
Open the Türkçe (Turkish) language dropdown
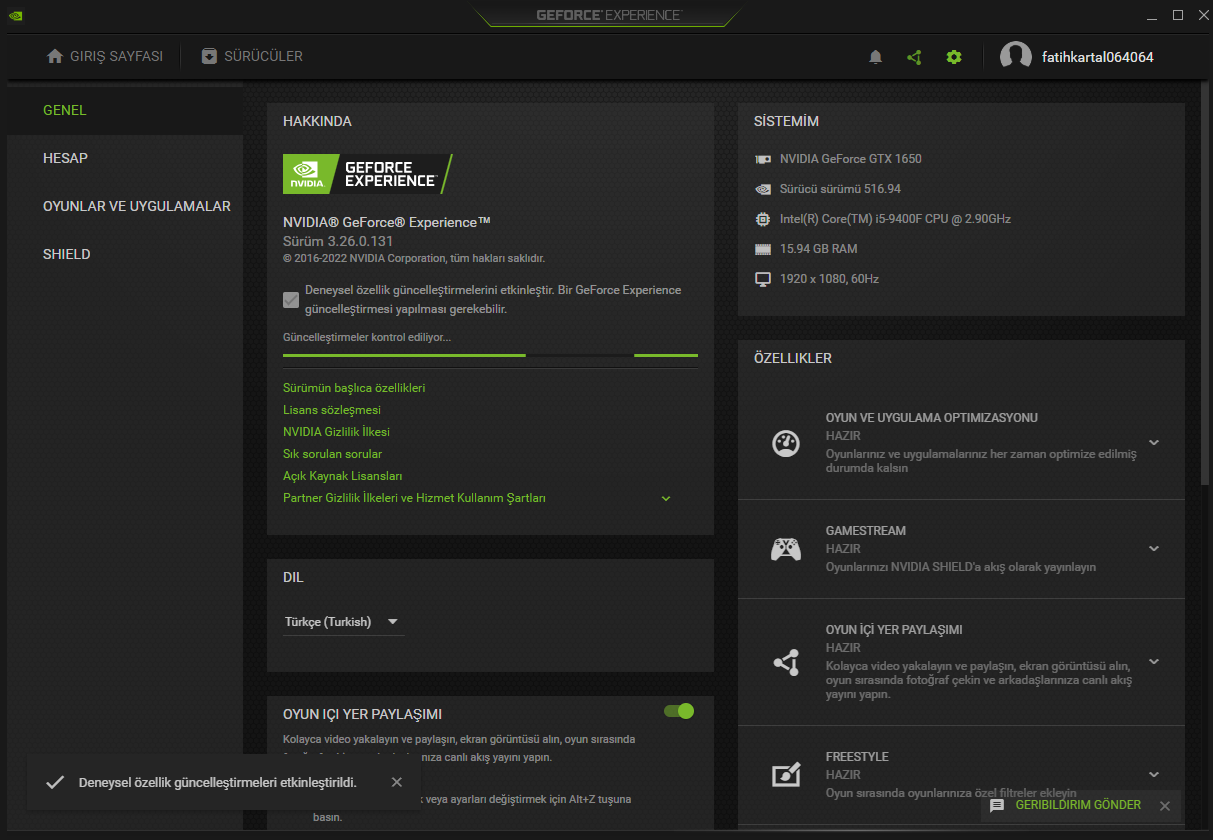click(343, 622)
